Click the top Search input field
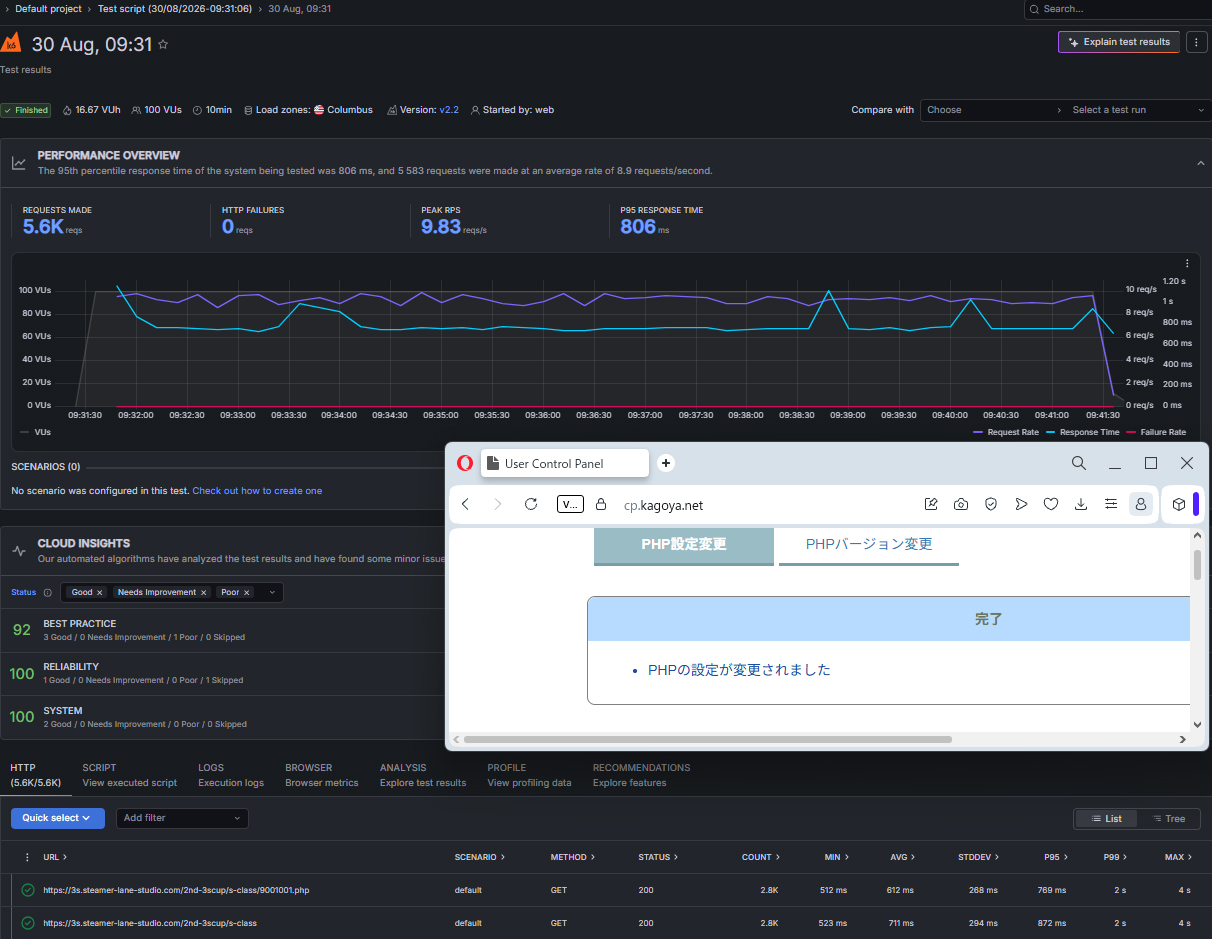The image size is (1212, 939). [1118, 9]
